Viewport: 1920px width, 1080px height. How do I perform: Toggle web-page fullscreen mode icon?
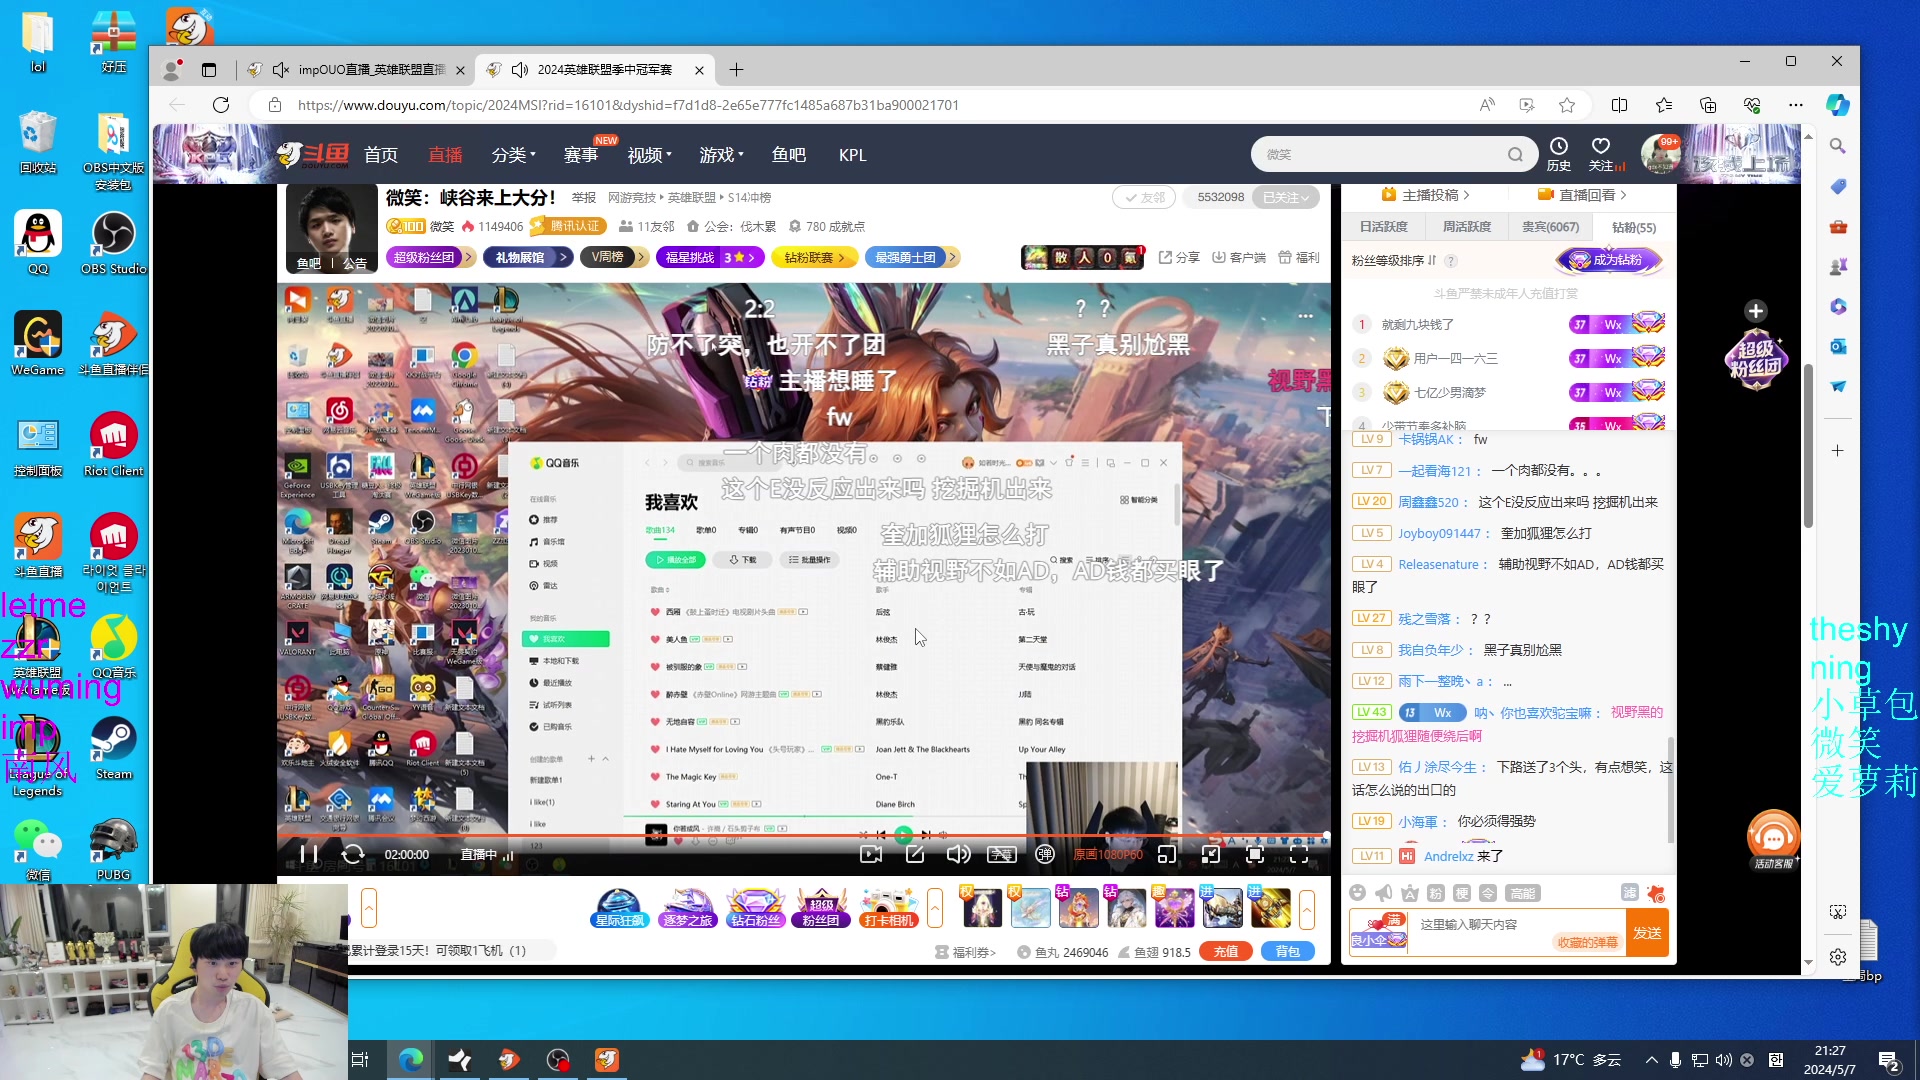(1255, 854)
